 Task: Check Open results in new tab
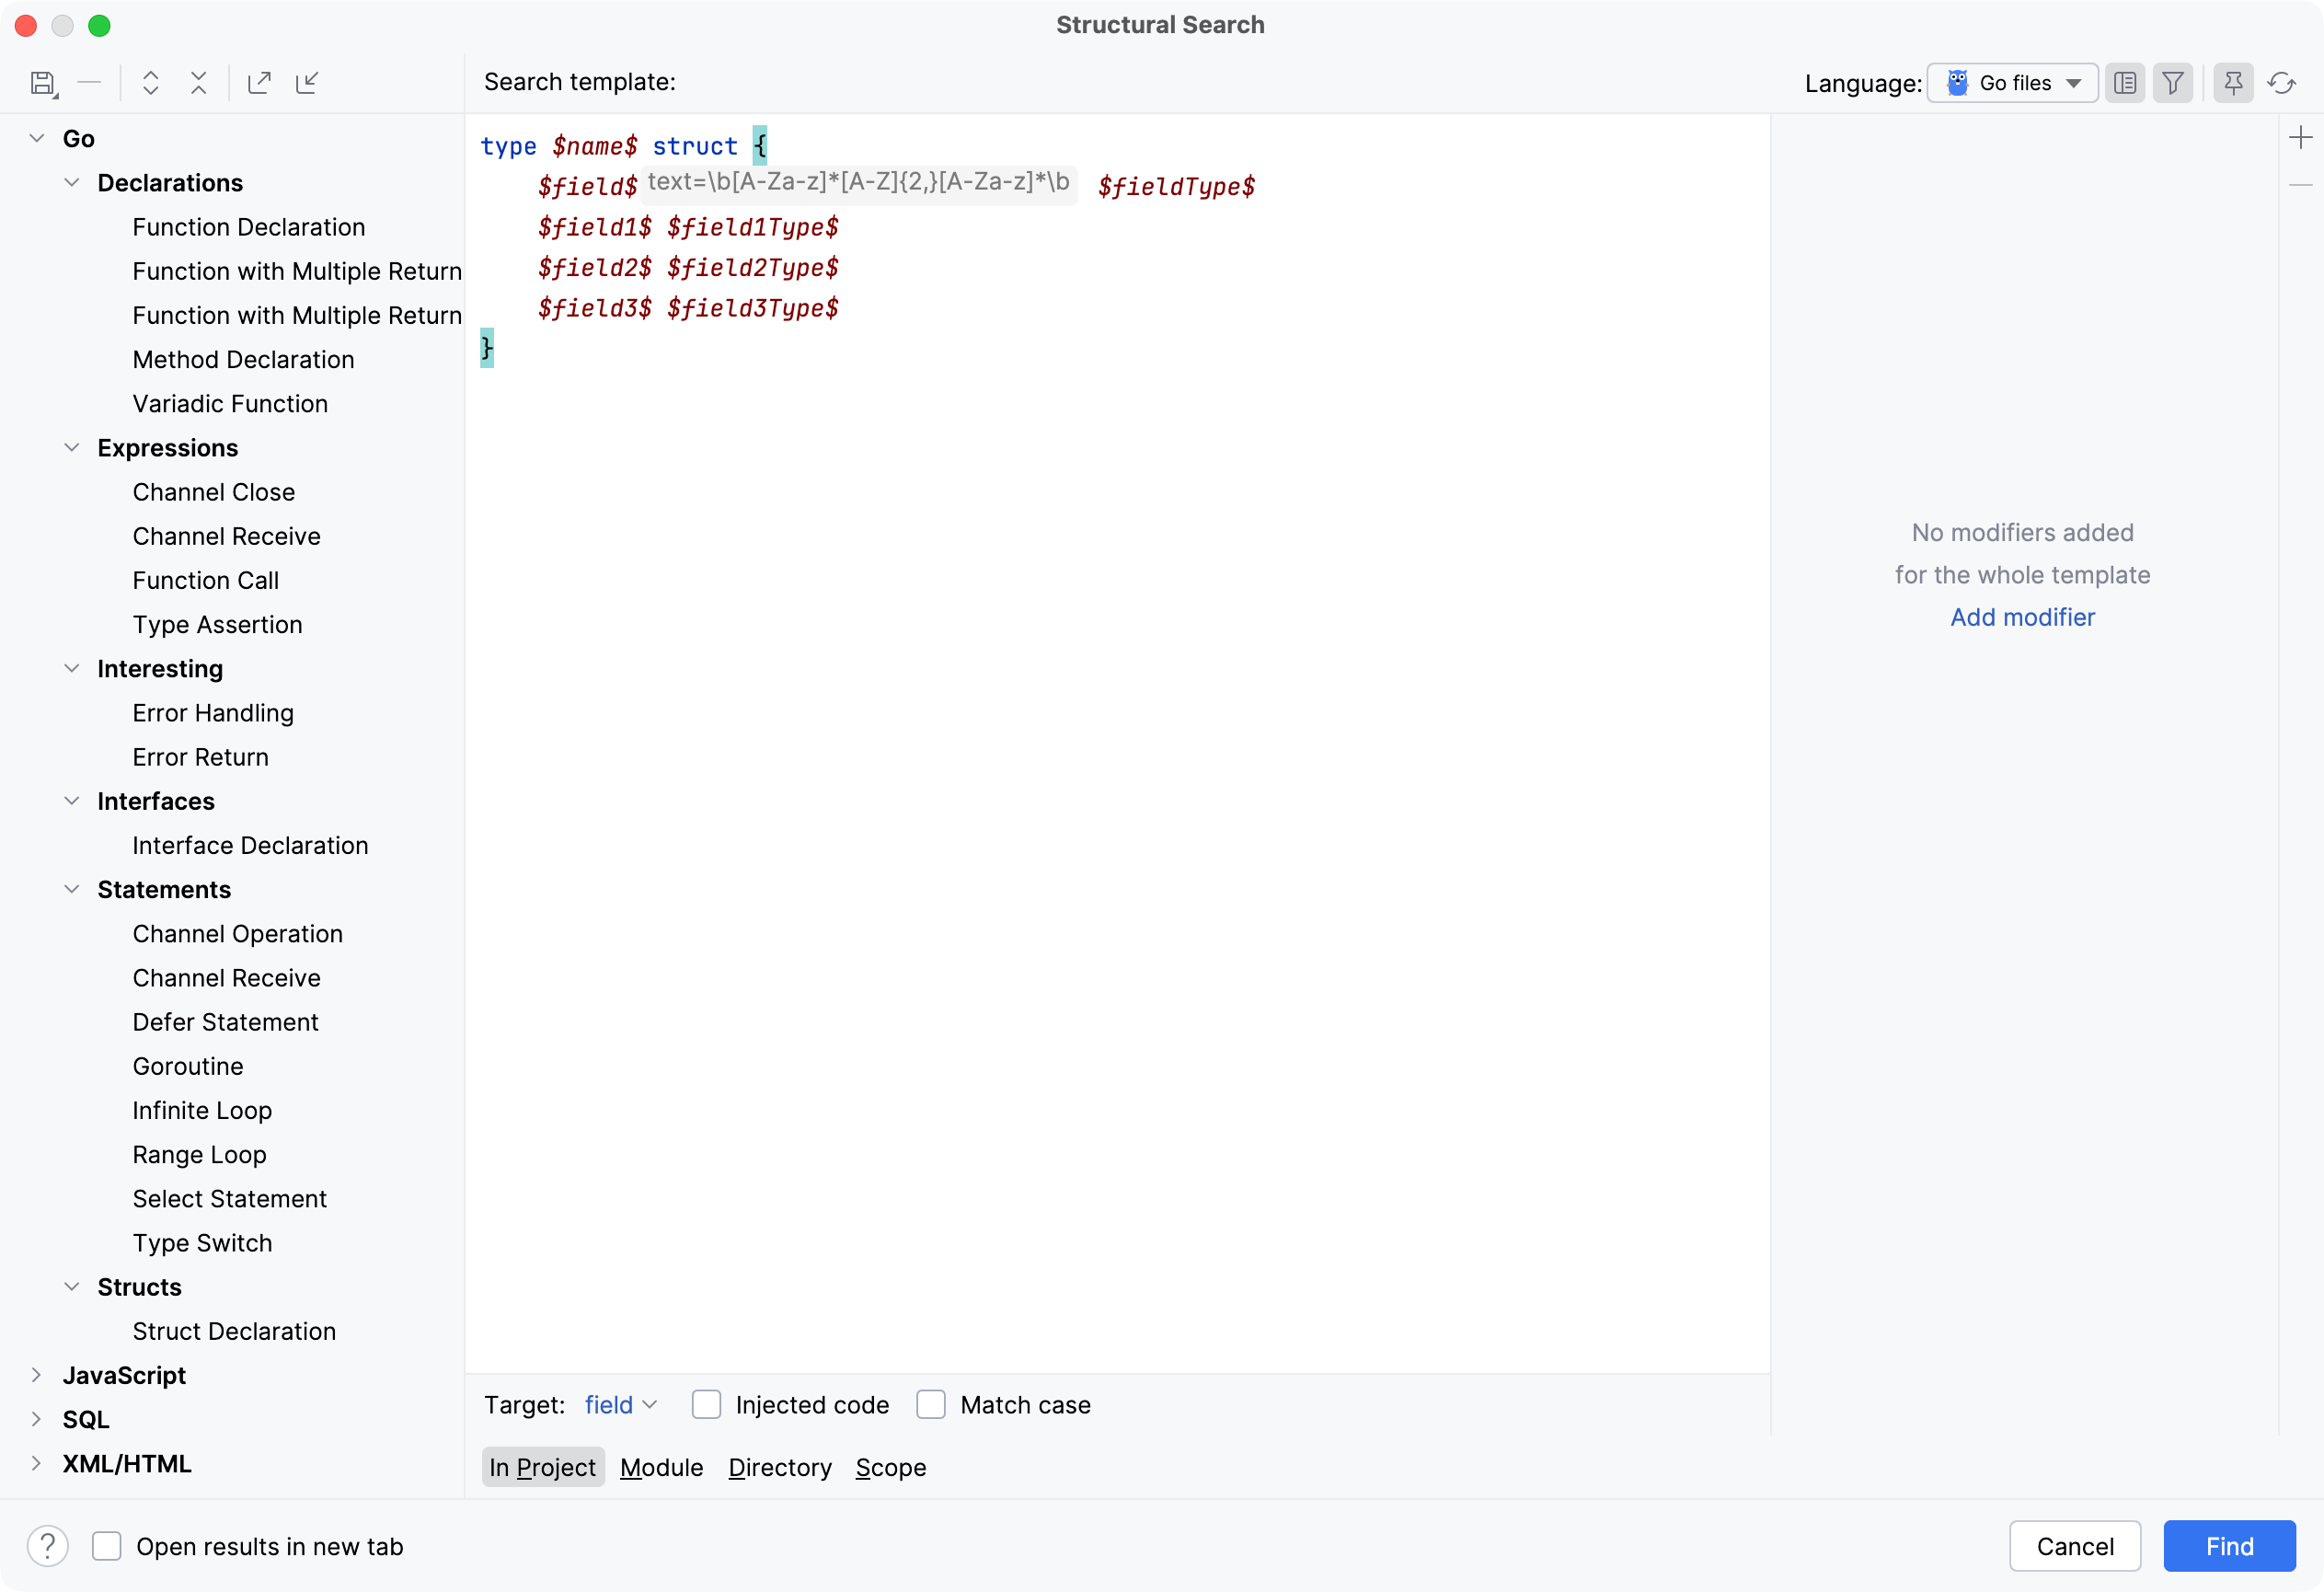click(106, 1546)
